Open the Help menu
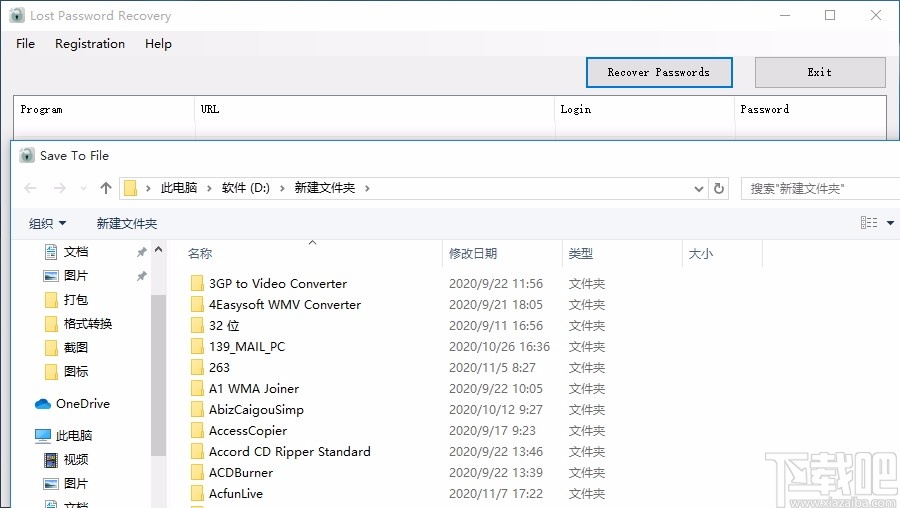 (158, 44)
